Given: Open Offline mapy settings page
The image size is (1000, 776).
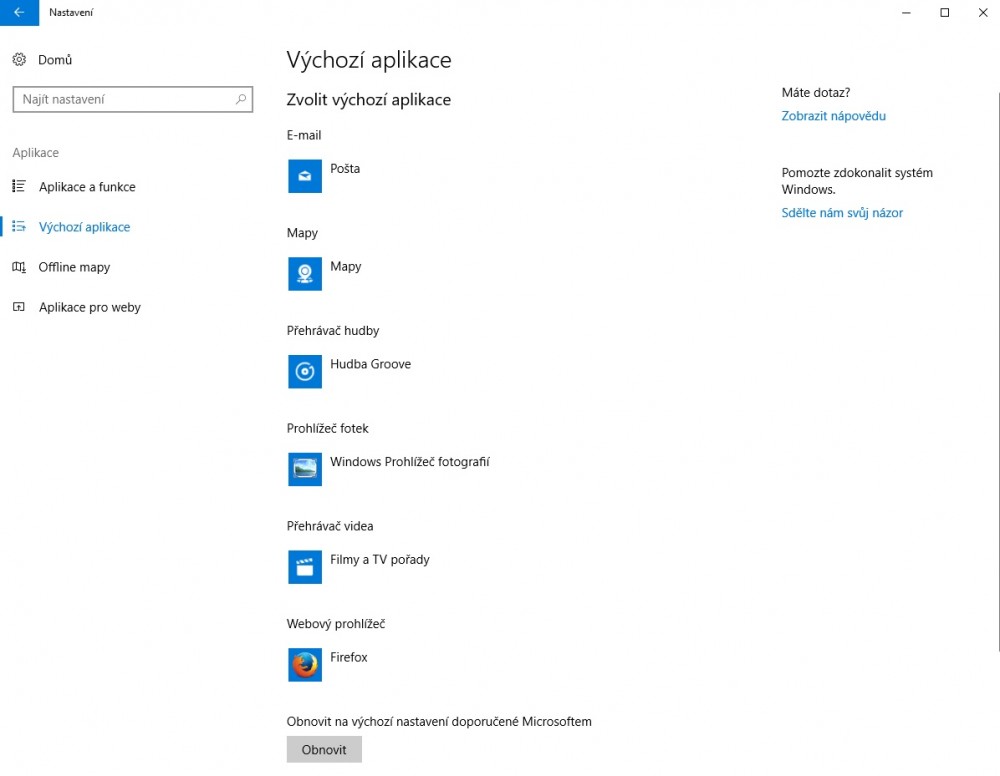Looking at the screenshot, I should click(74, 267).
